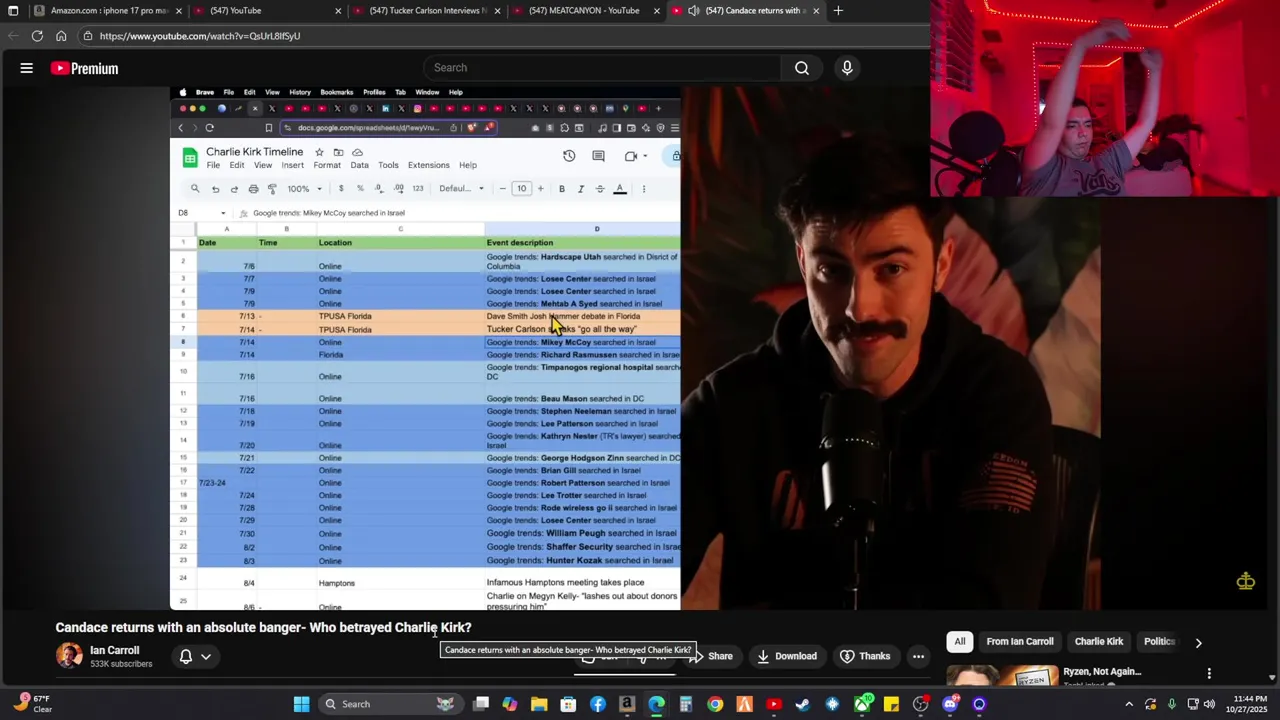Open more actions ellipsis beside Thanks
This screenshot has width=1280, height=720.
click(x=918, y=656)
